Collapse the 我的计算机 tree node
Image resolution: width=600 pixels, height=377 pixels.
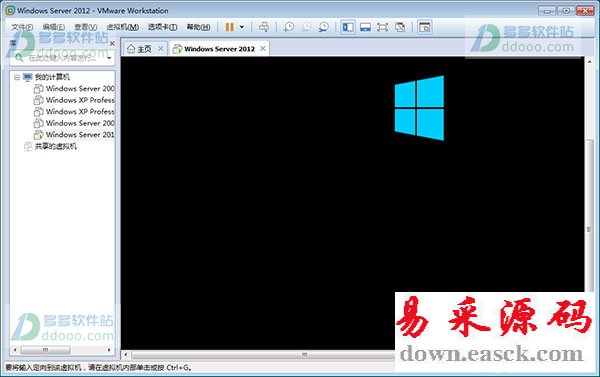17,77
